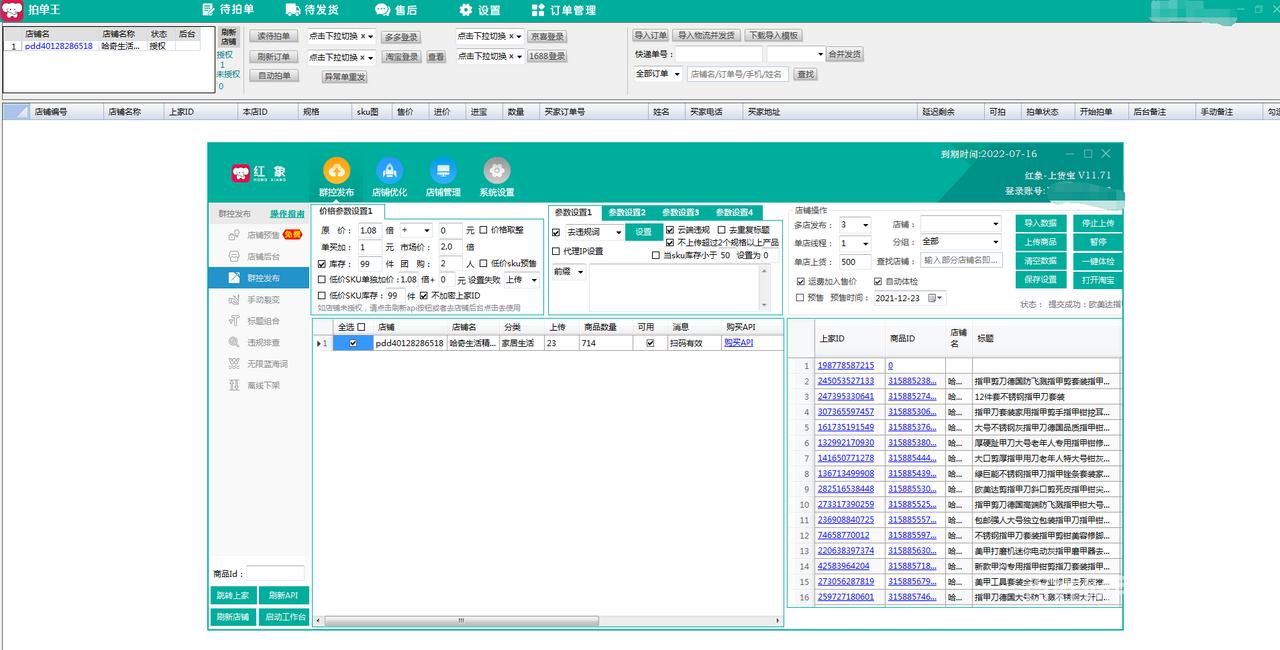
Task: Click 打开淘宝 button
Action: coord(1097,280)
